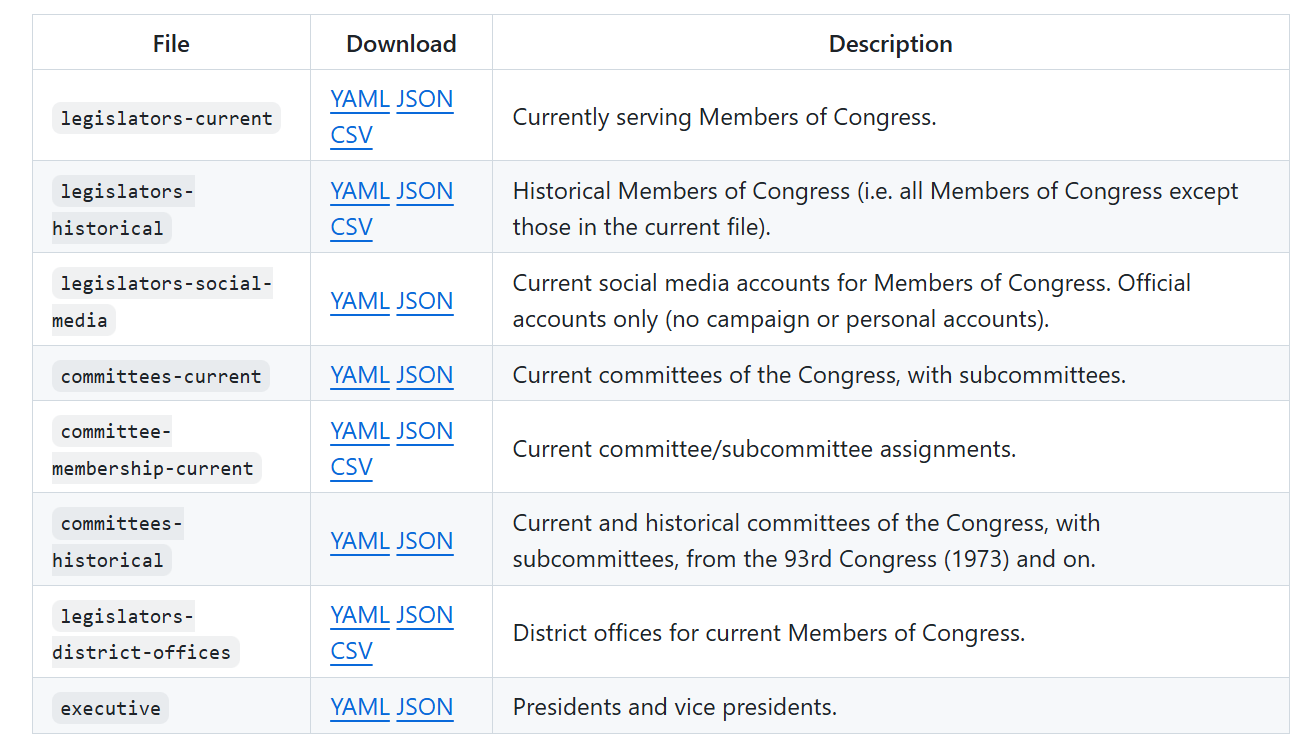Screen dimensions: 1299x750
Task: Download committees-current JSON file
Action: coord(424,375)
